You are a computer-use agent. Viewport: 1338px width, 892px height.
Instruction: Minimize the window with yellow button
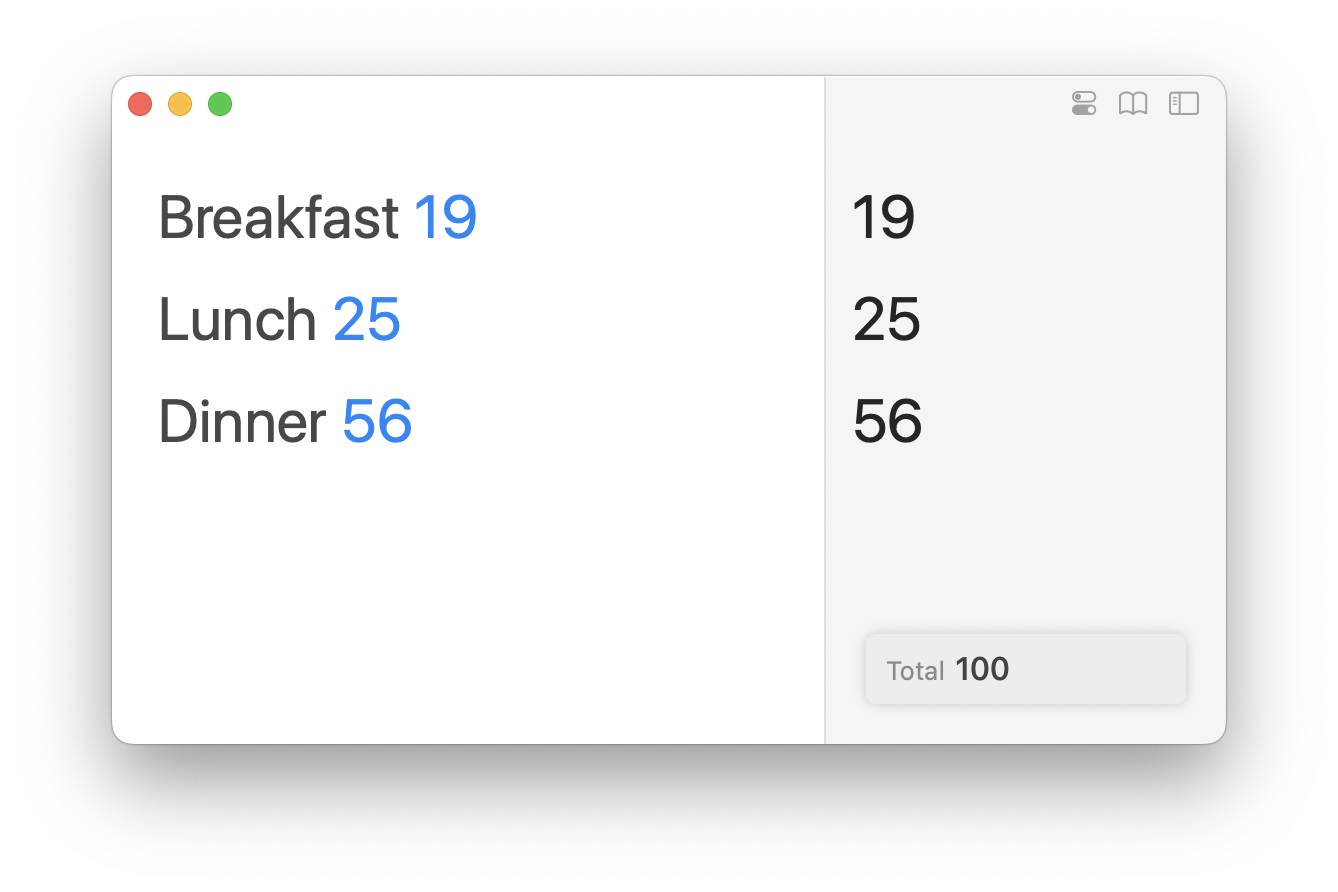coord(180,104)
